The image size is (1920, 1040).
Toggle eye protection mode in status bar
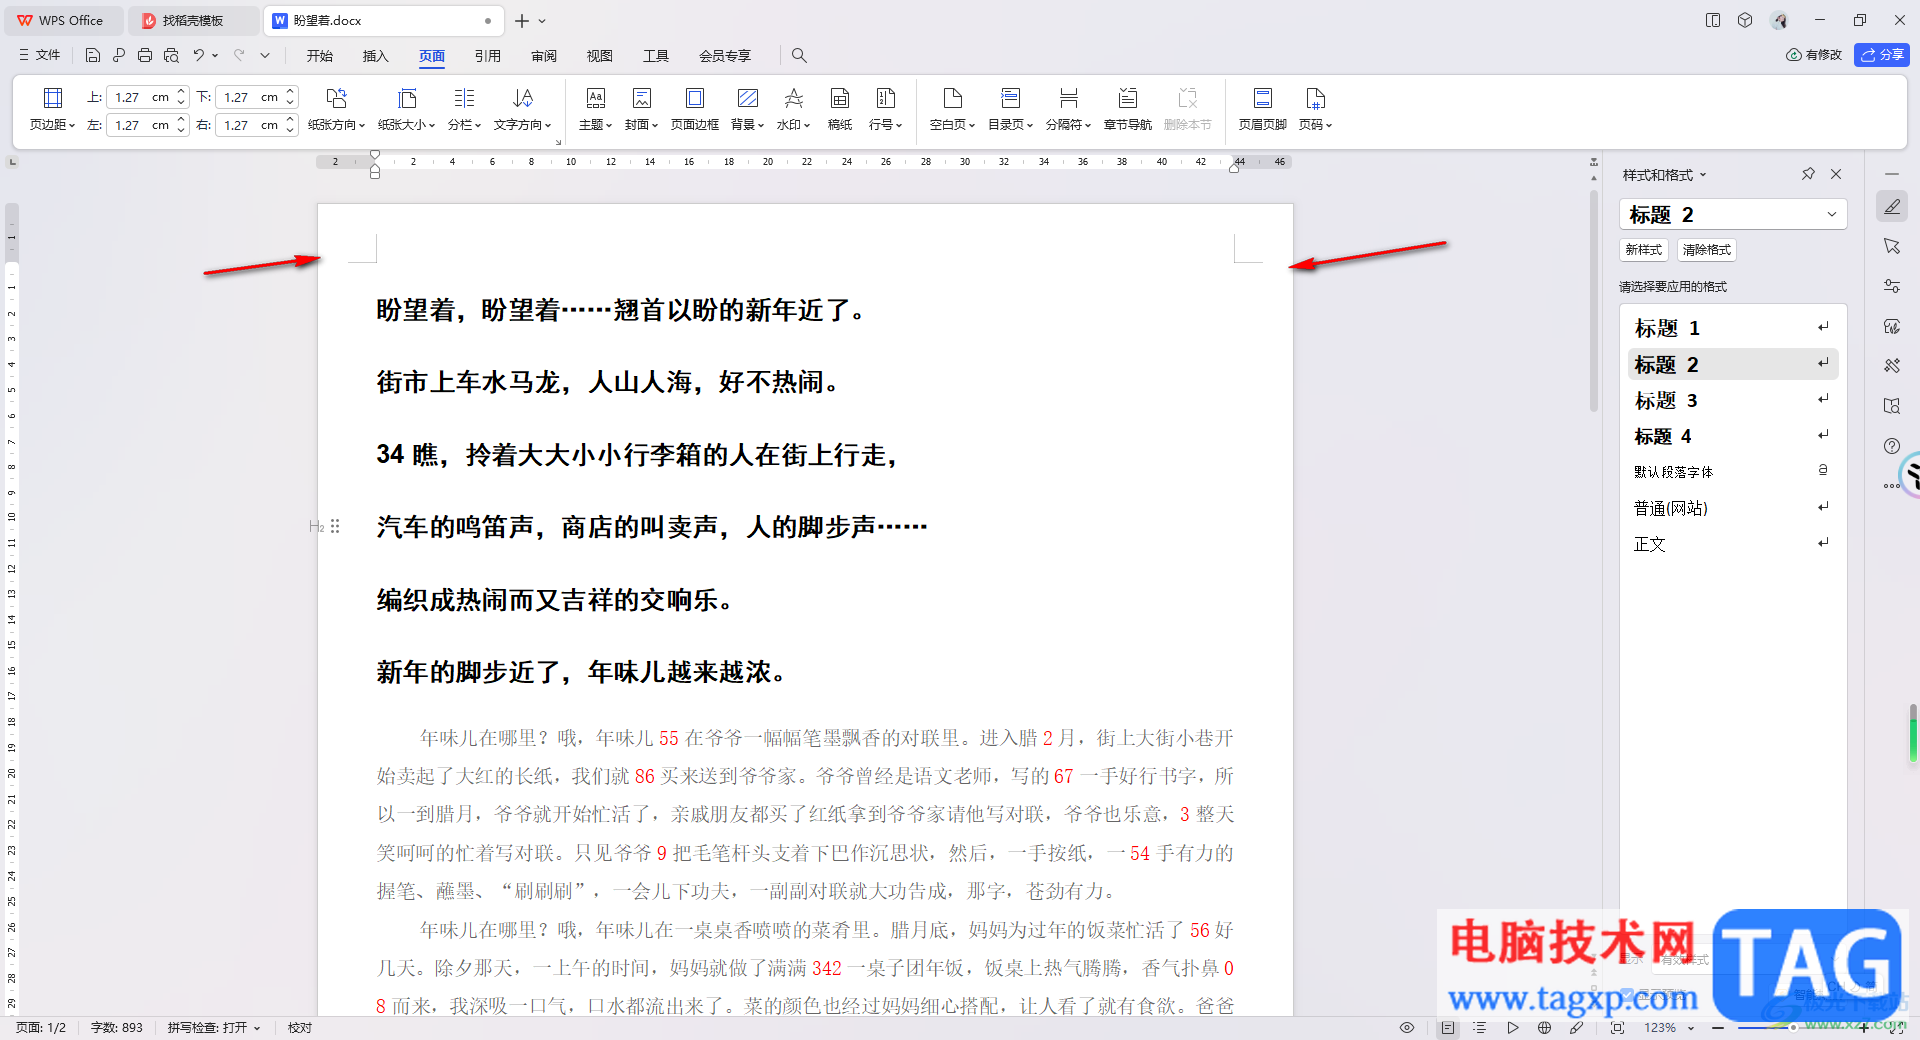[x=1406, y=1027]
